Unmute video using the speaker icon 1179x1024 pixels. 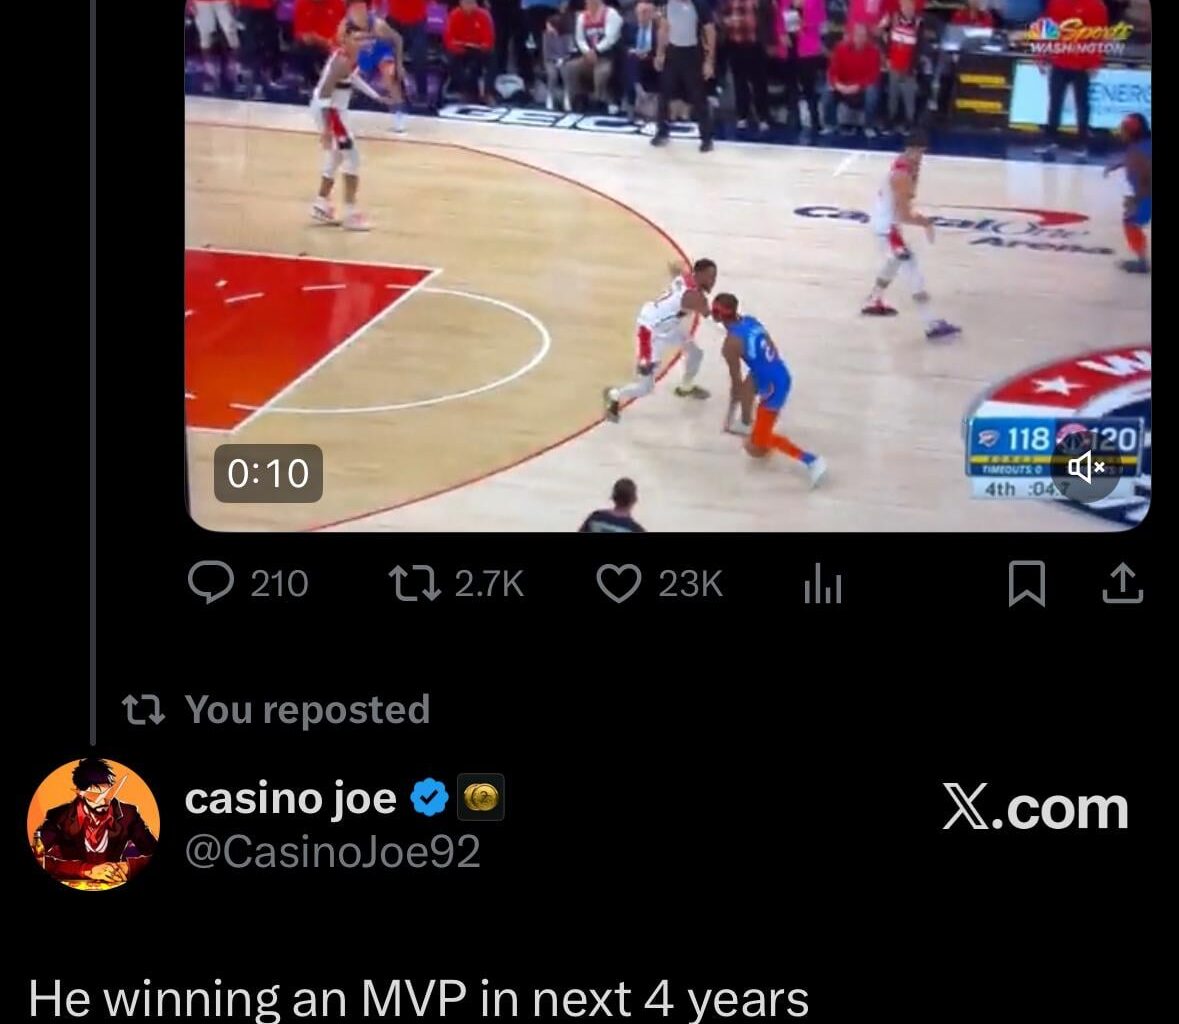coord(1086,467)
